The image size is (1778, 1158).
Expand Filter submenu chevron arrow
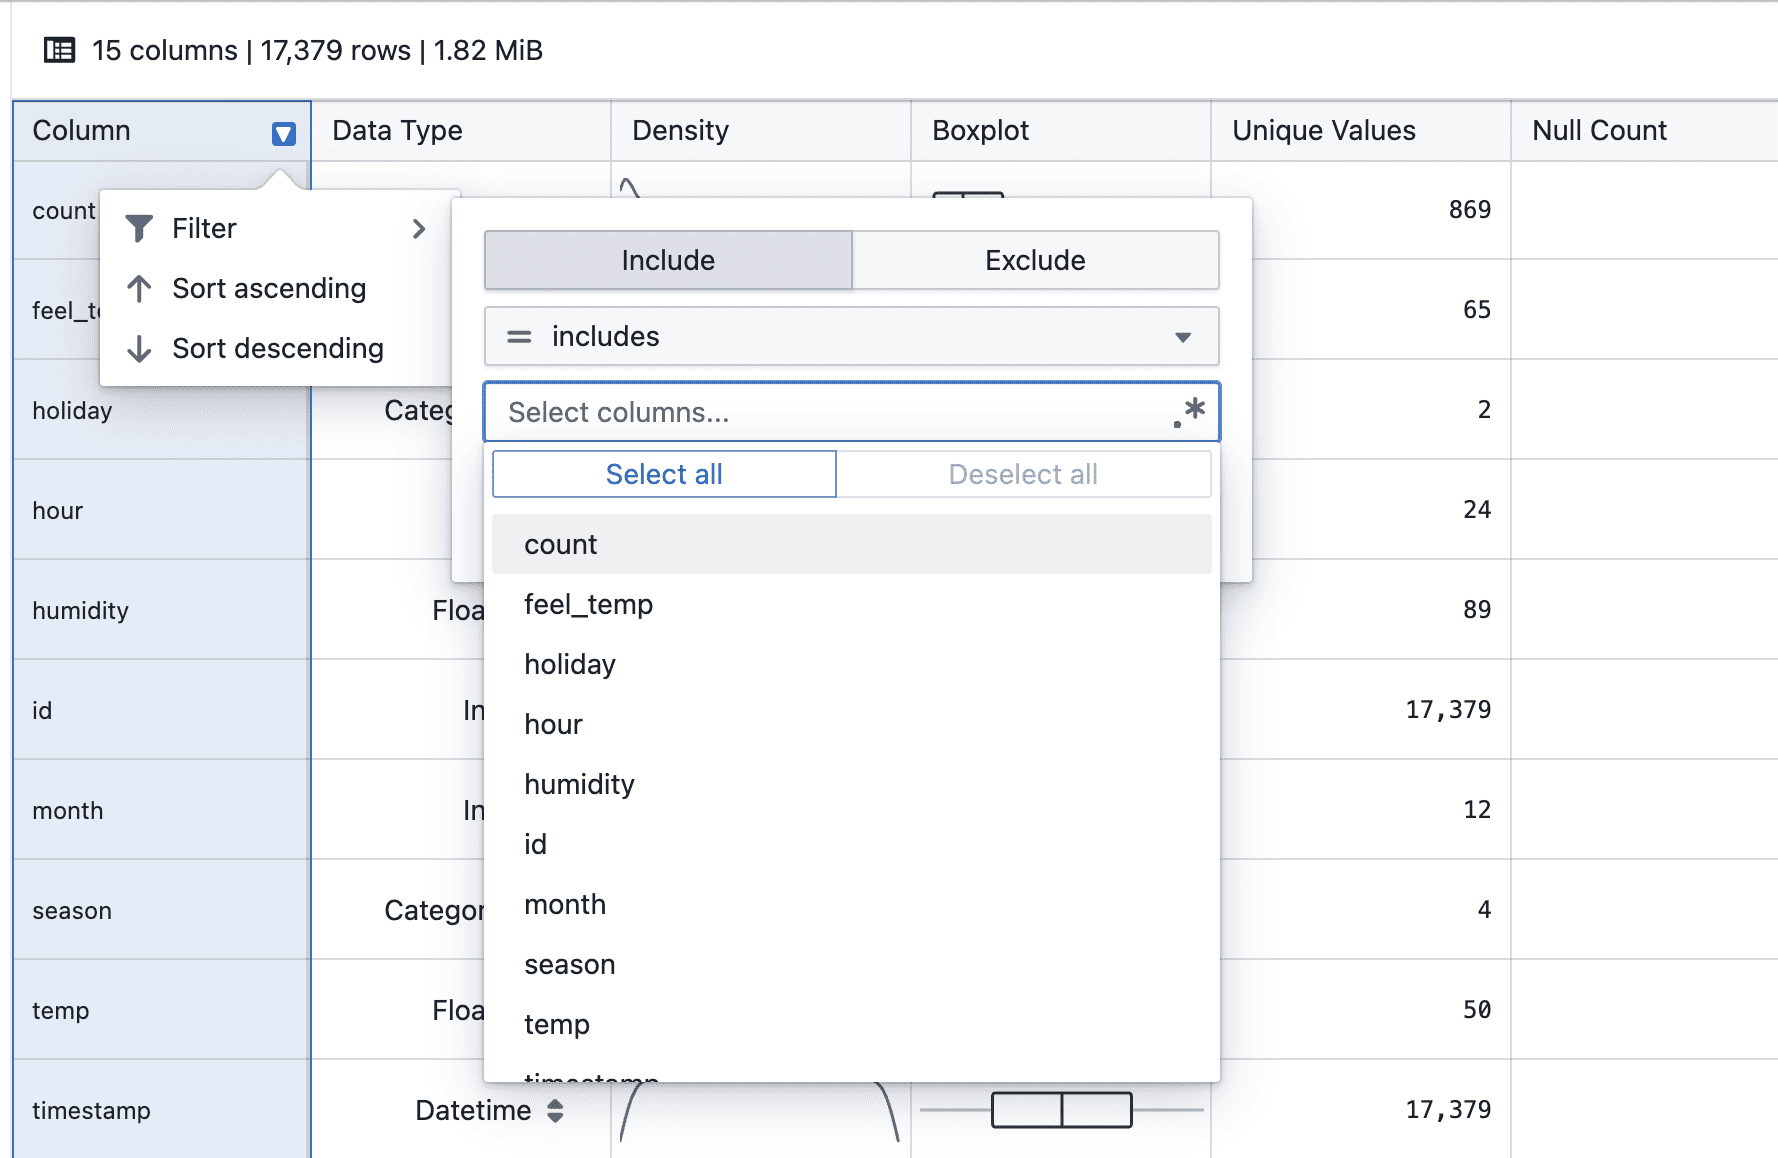pos(419,229)
